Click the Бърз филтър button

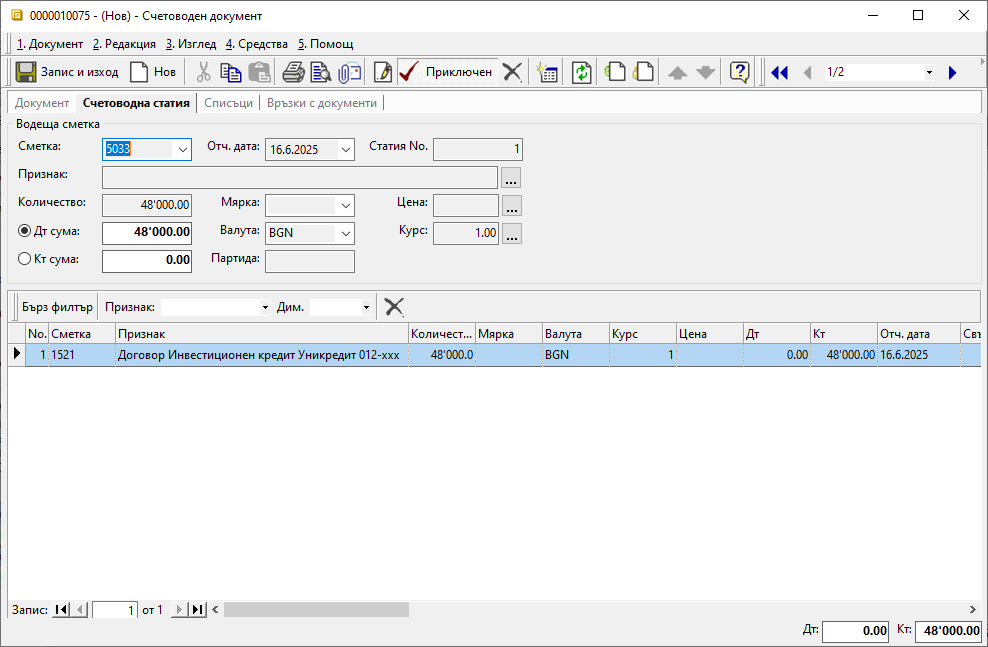57,307
